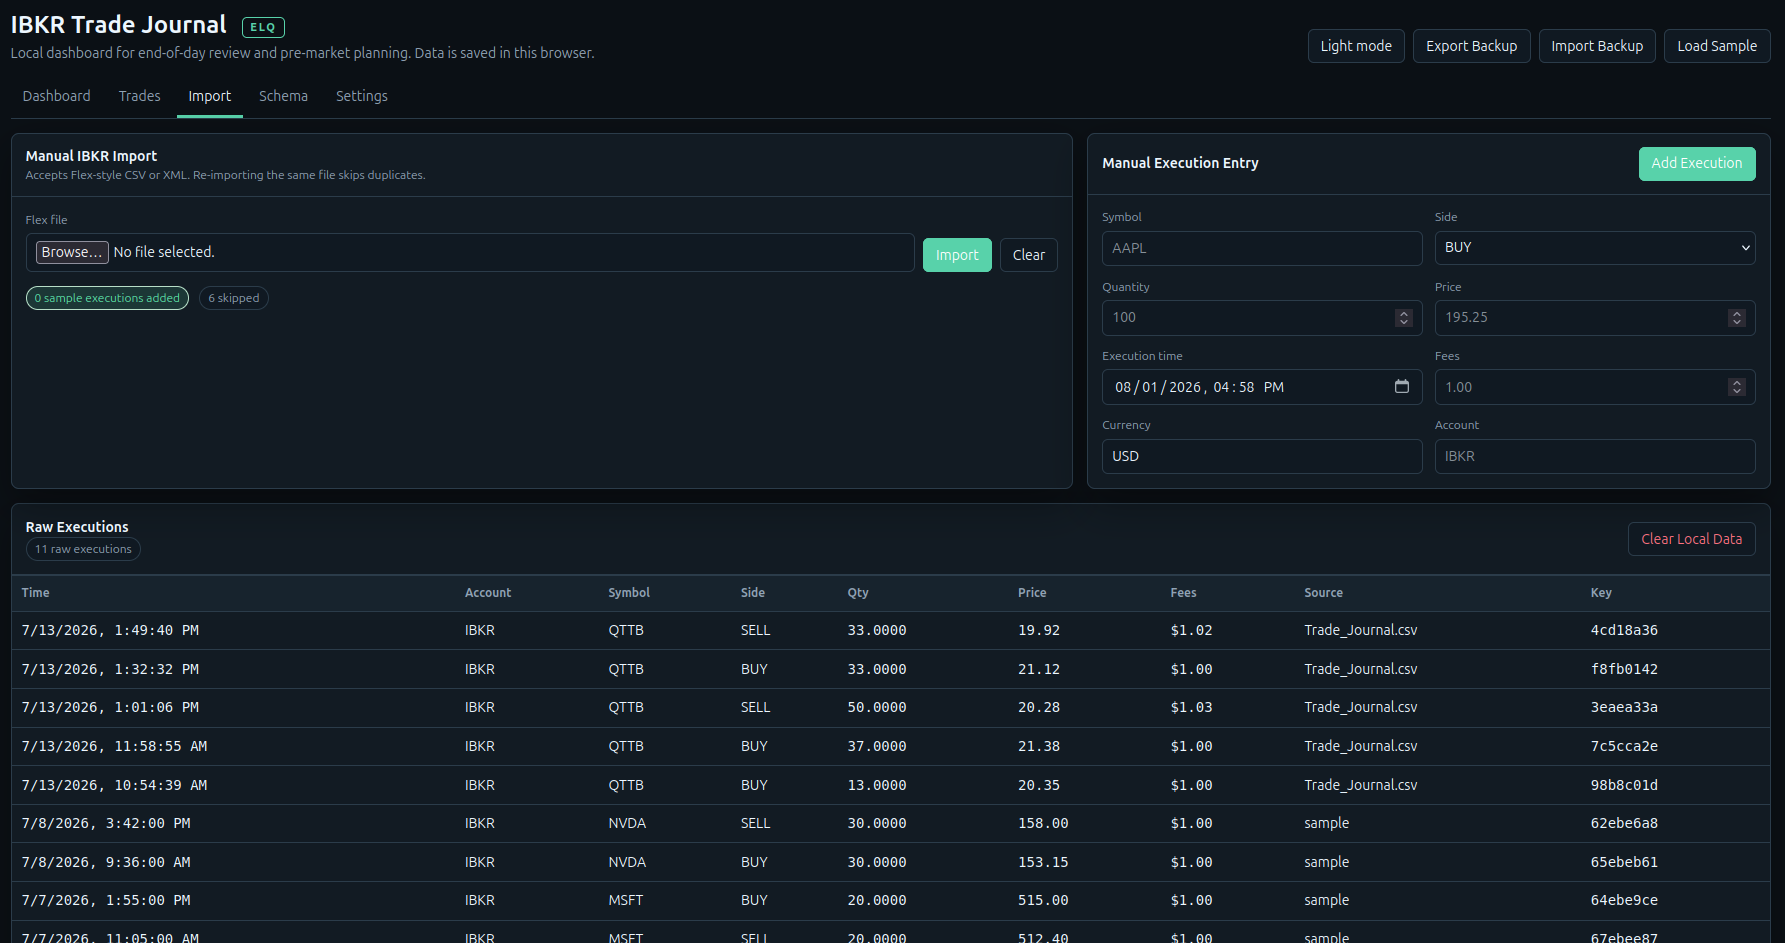Screen dimensions: 1785x943
Task: Click the Key column header
Action: click(1601, 593)
